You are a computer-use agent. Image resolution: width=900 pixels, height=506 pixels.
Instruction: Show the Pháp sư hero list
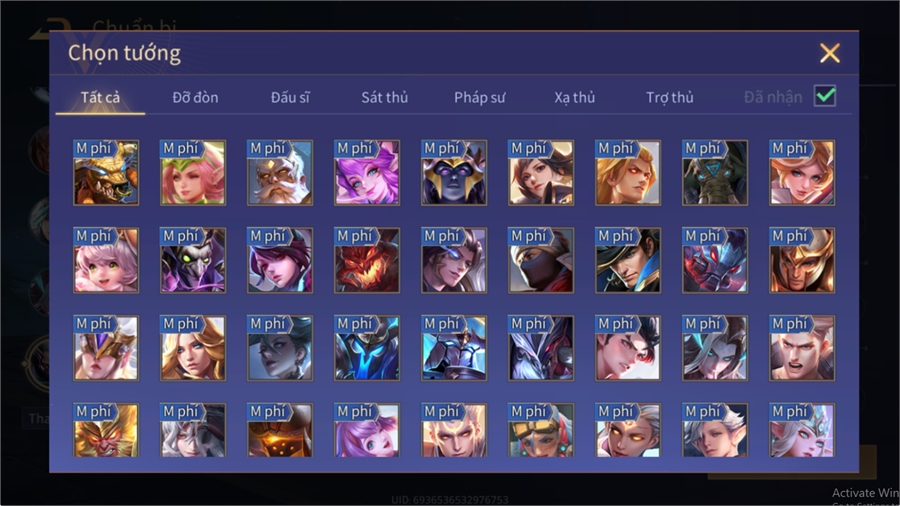point(480,98)
